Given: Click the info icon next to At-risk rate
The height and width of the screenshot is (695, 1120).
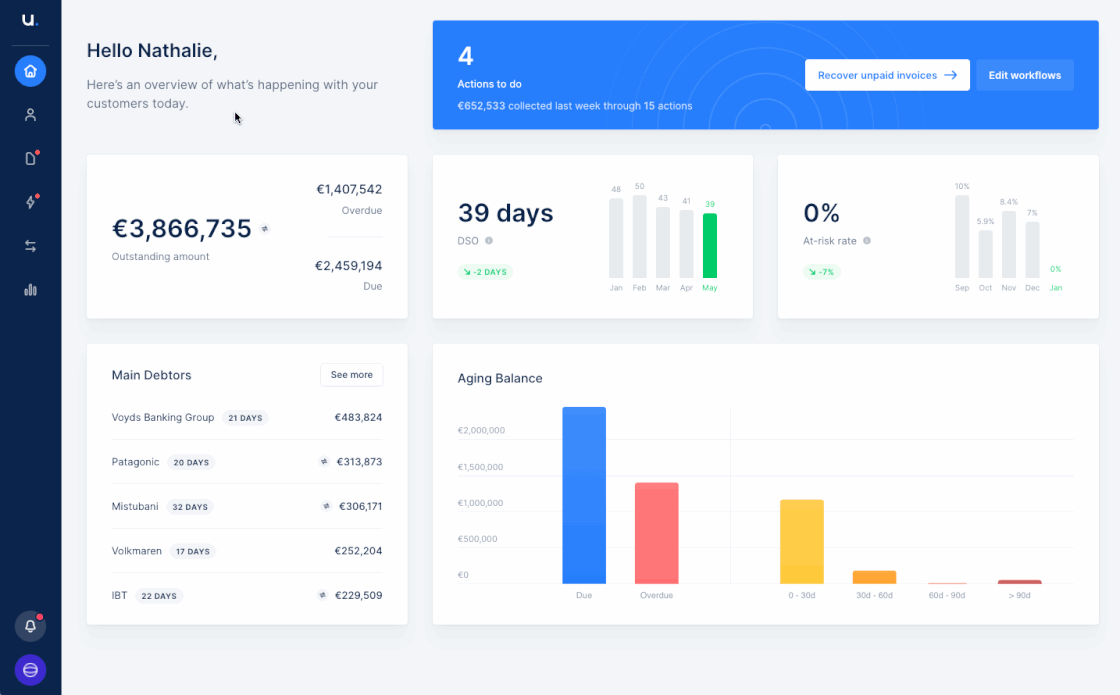Looking at the screenshot, I should tap(867, 241).
